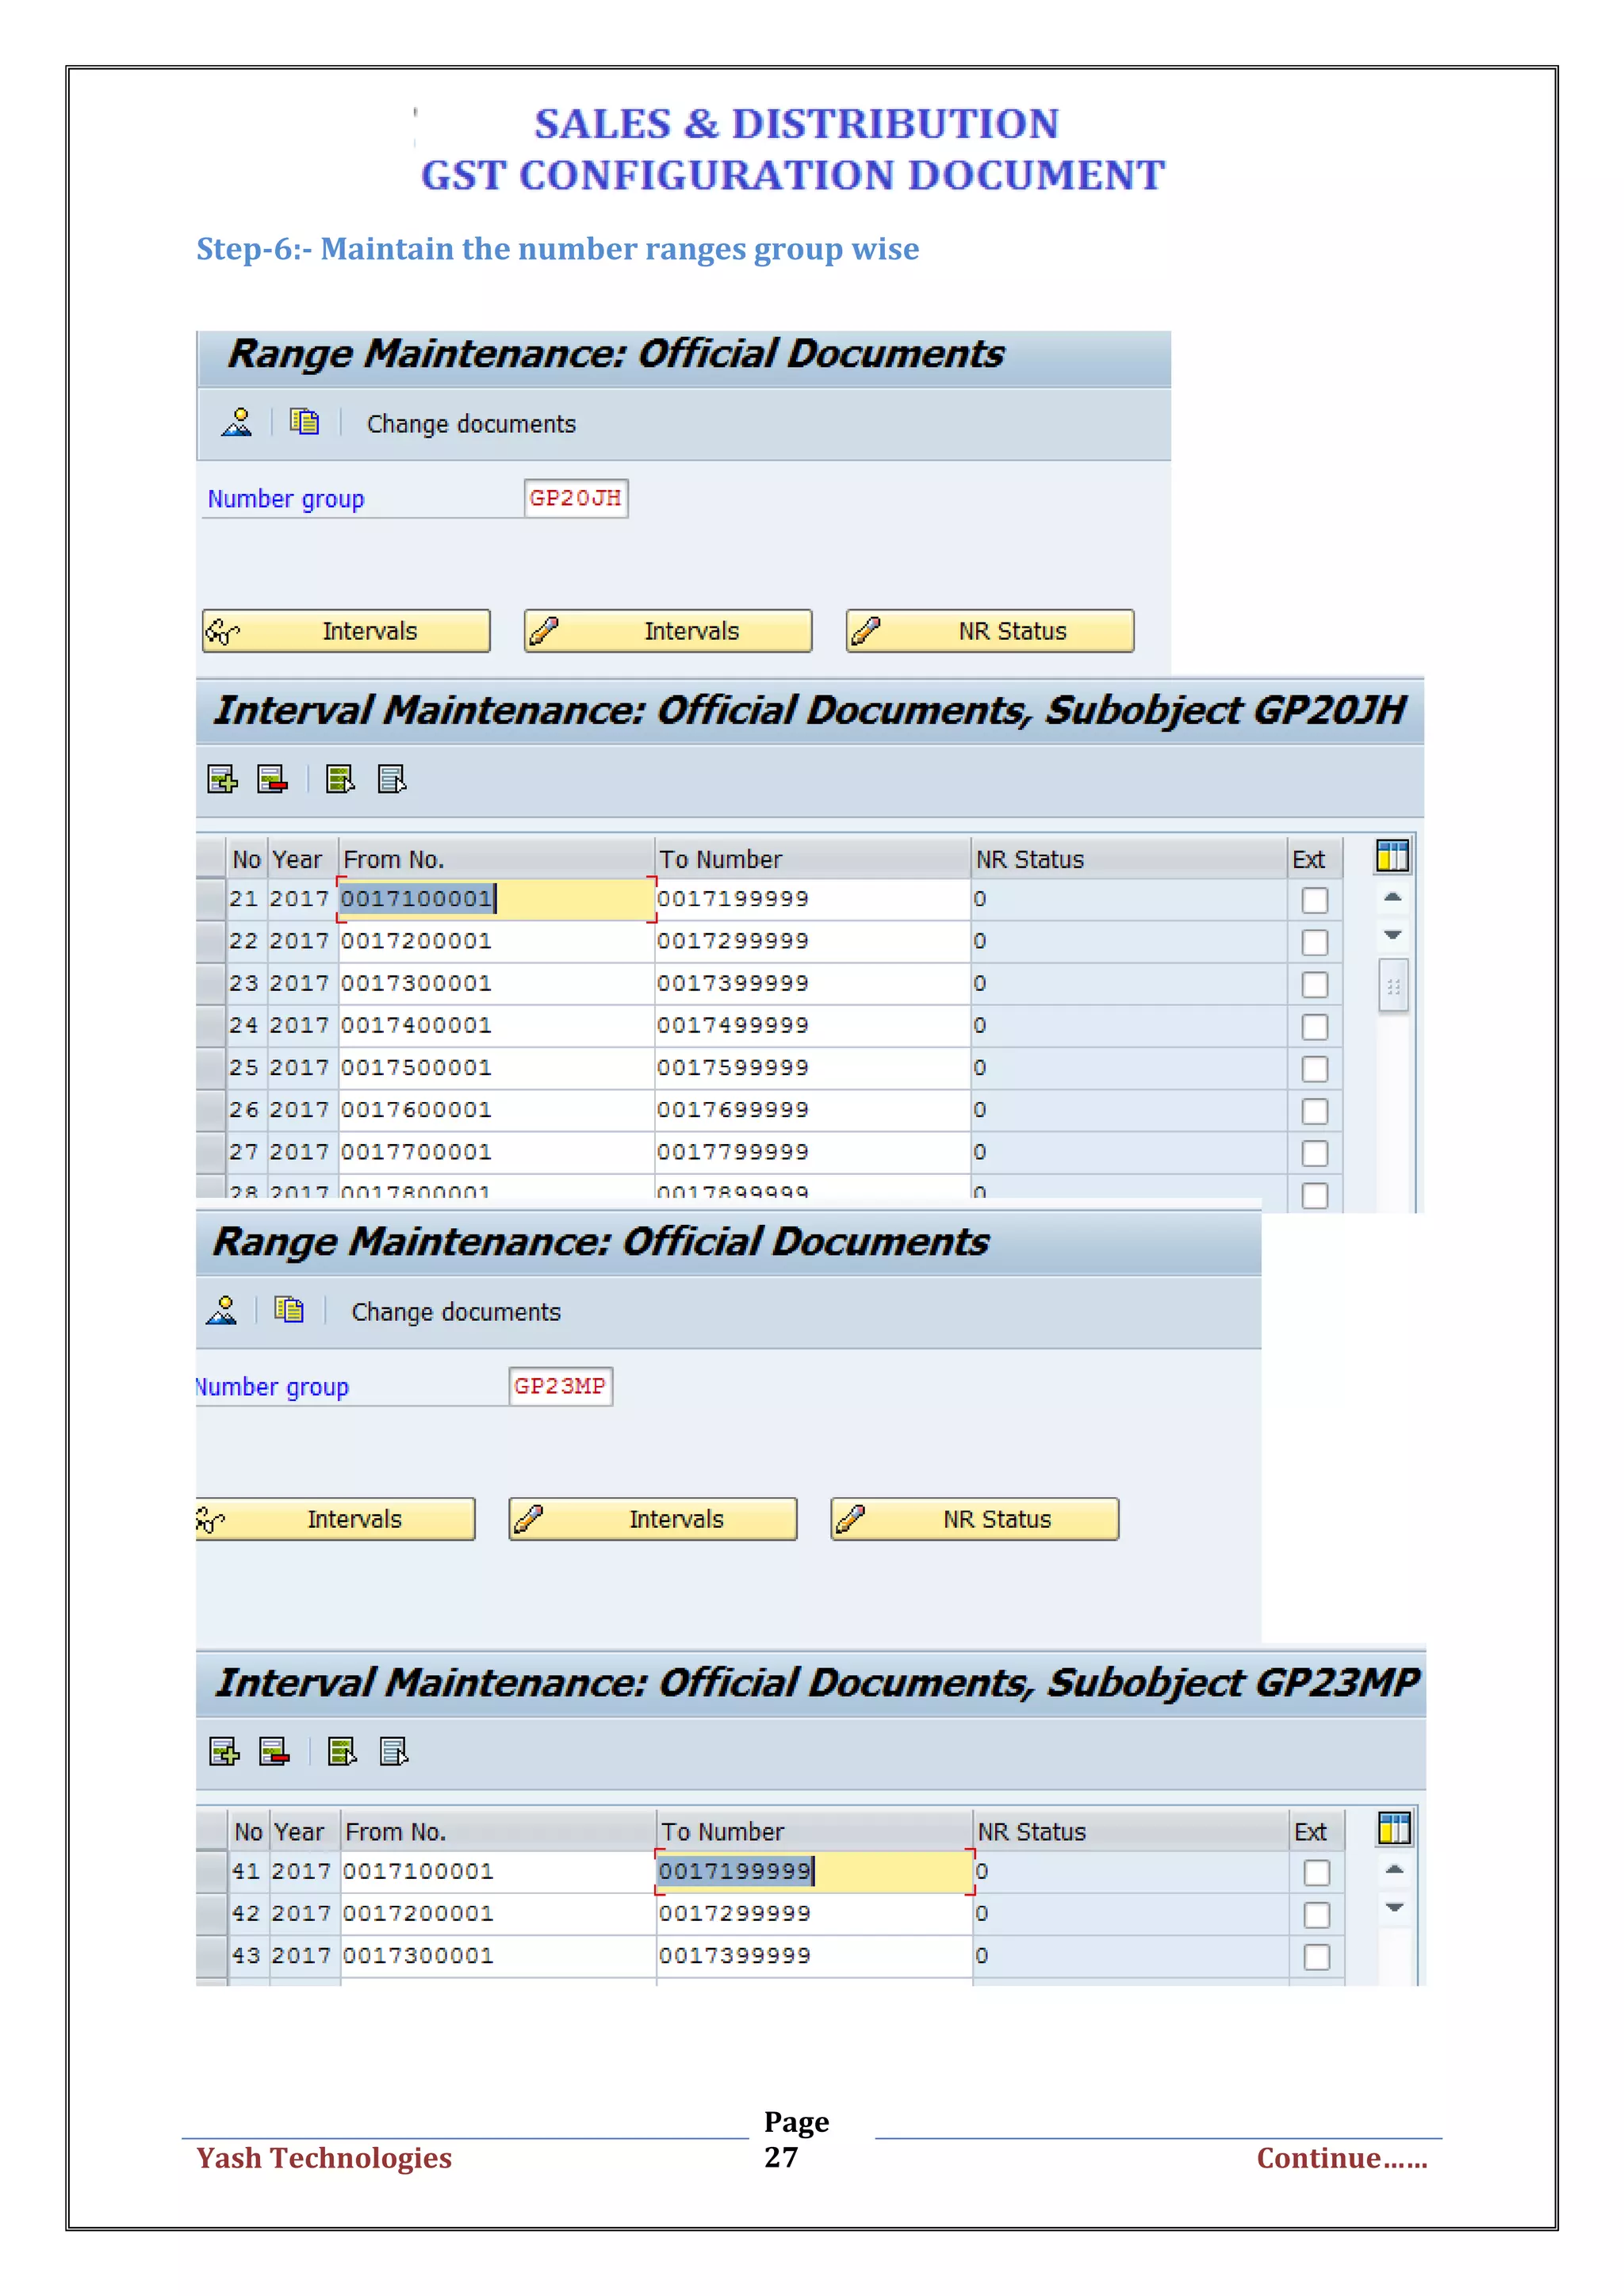The width and height of the screenshot is (1624, 2296).
Task: Click From No. 0017100001 in row 41
Action: click(x=498, y=1871)
